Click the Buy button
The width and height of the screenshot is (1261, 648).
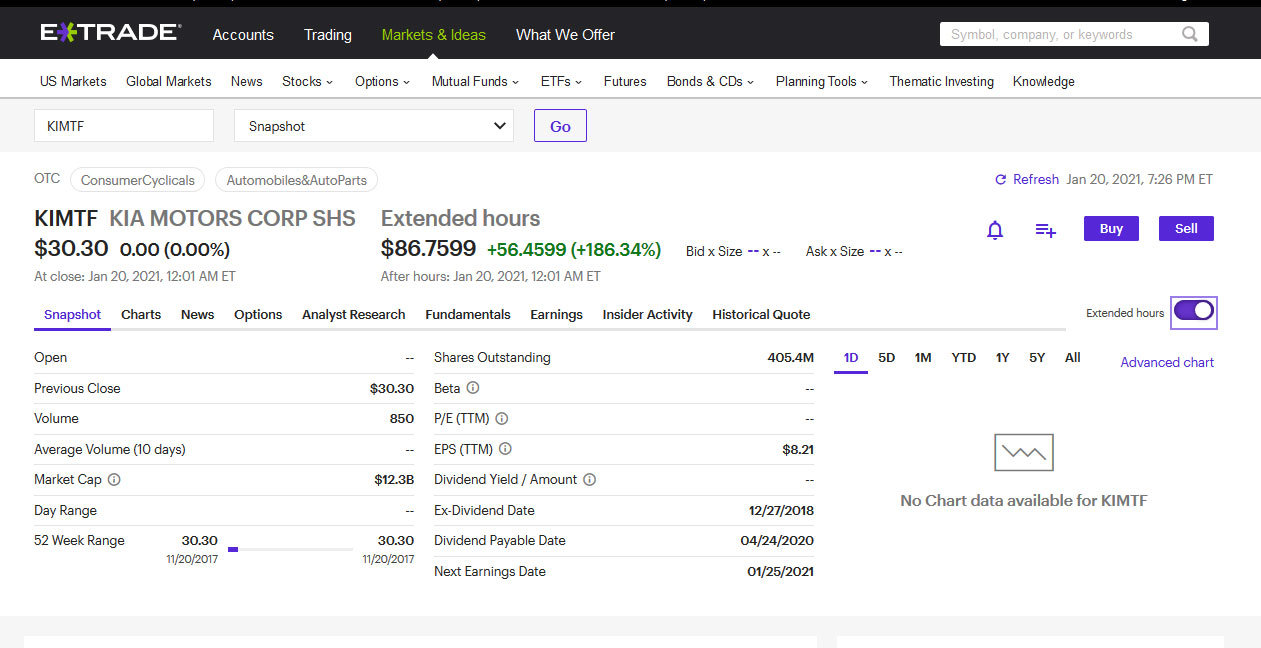coord(1112,229)
